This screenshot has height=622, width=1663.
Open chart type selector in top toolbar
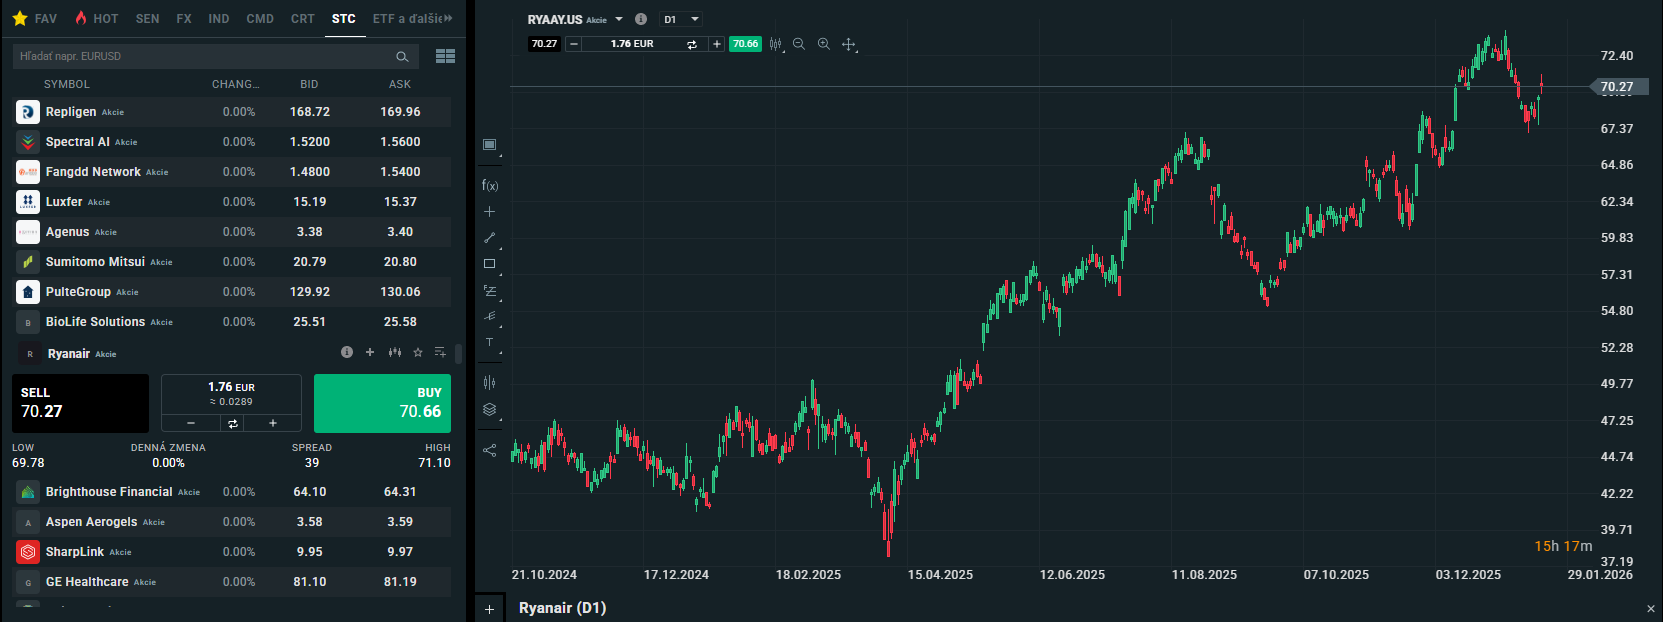pos(775,44)
